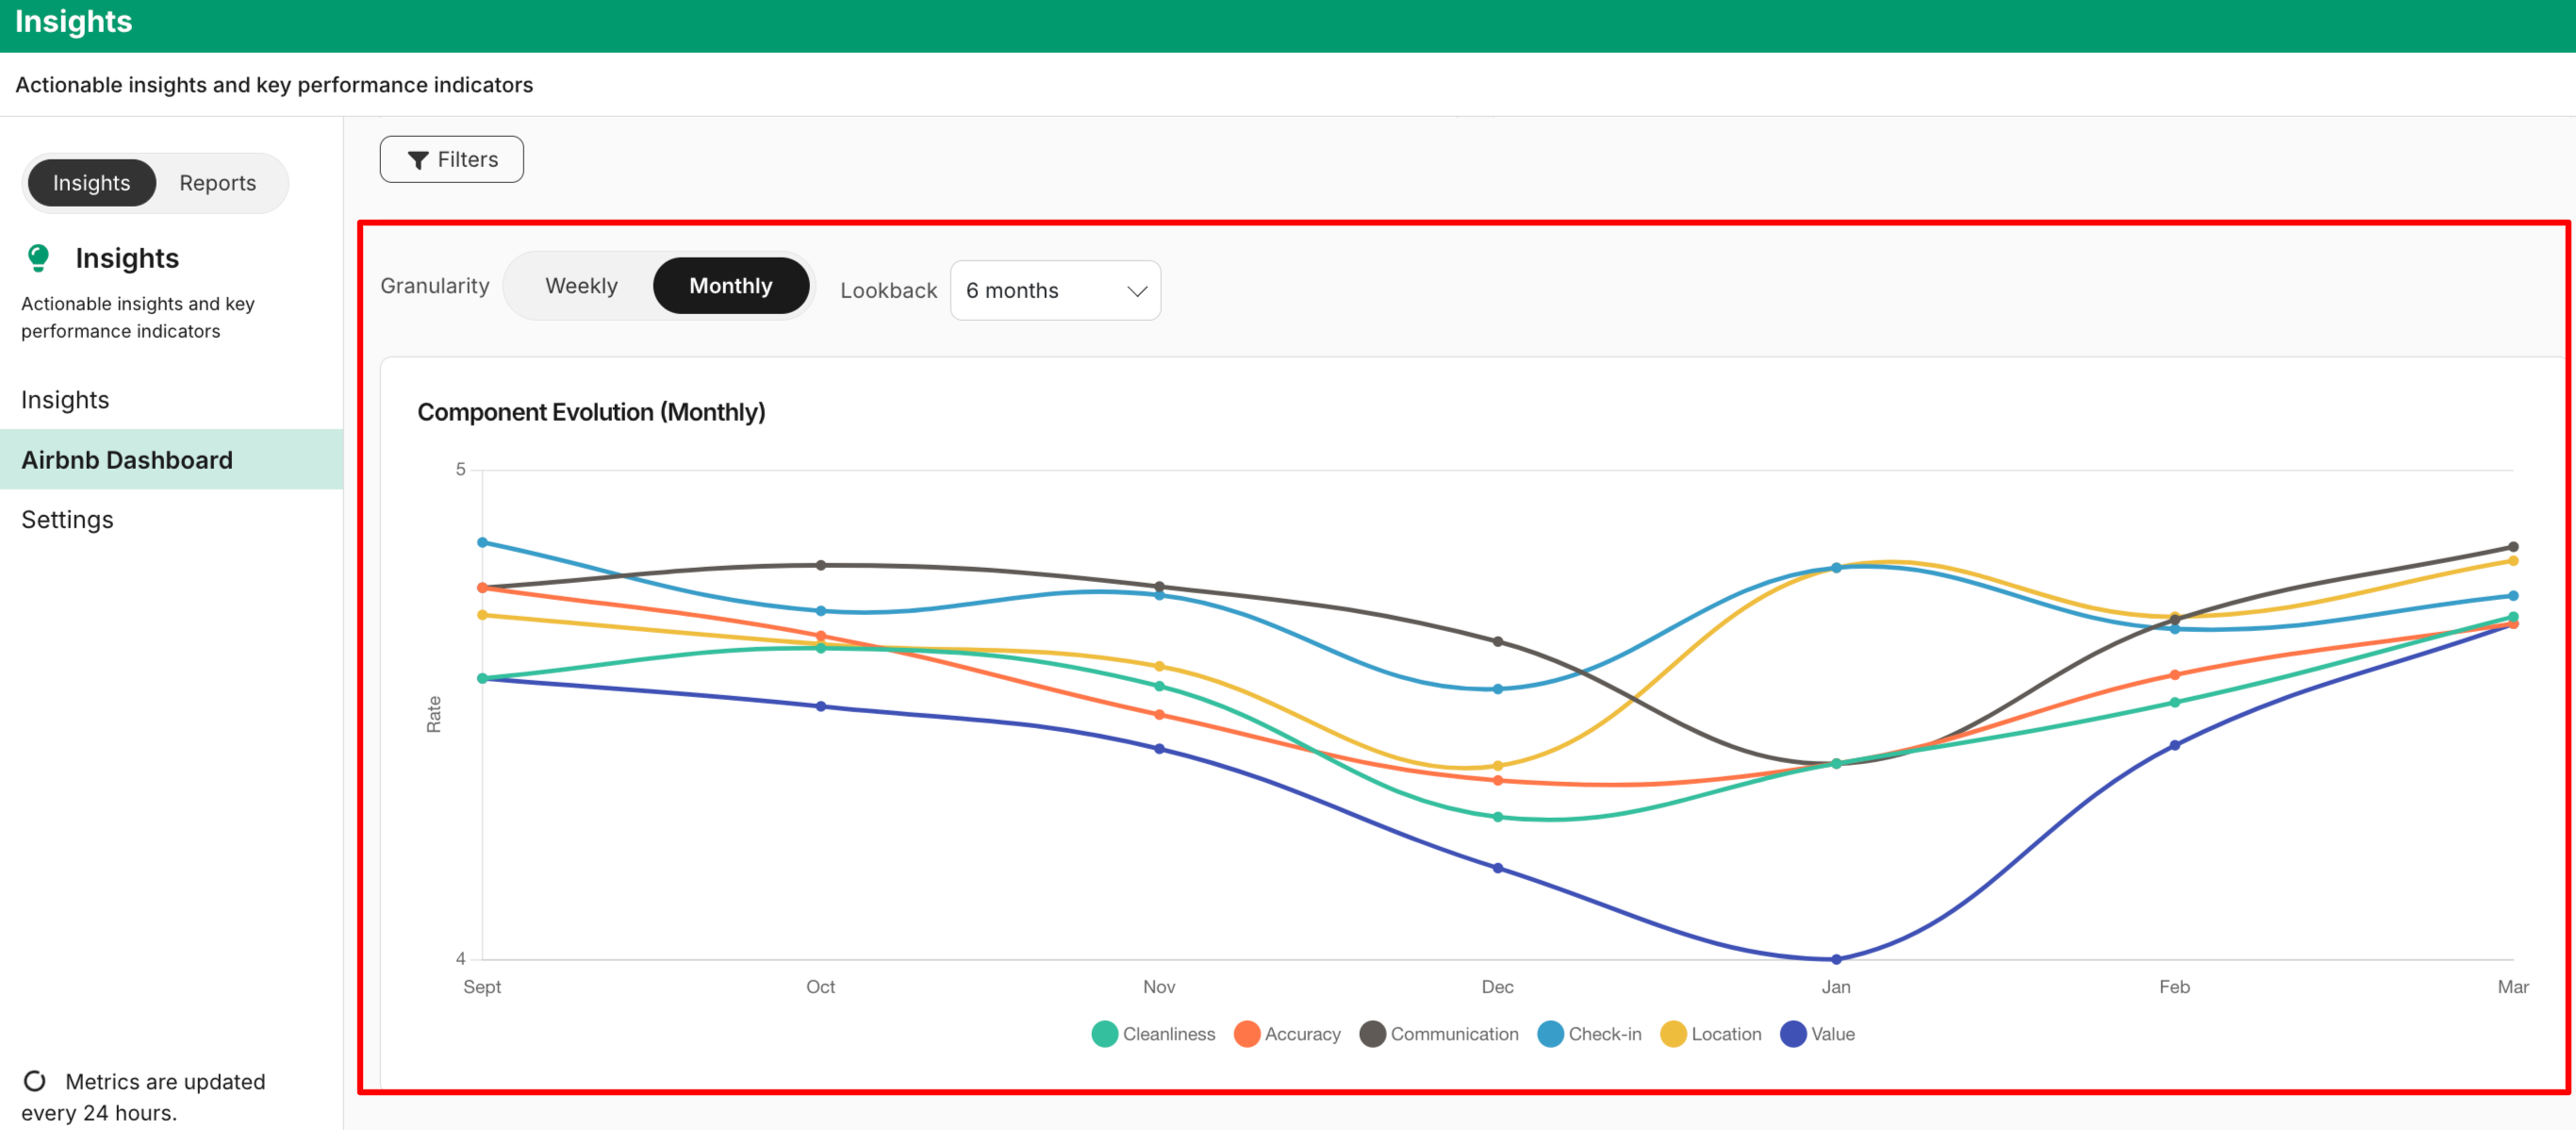Open the Lookback 6 months dropdown
This screenshot has width=2576, height=1130.
pyautogui.click(x=1054, y=291)
